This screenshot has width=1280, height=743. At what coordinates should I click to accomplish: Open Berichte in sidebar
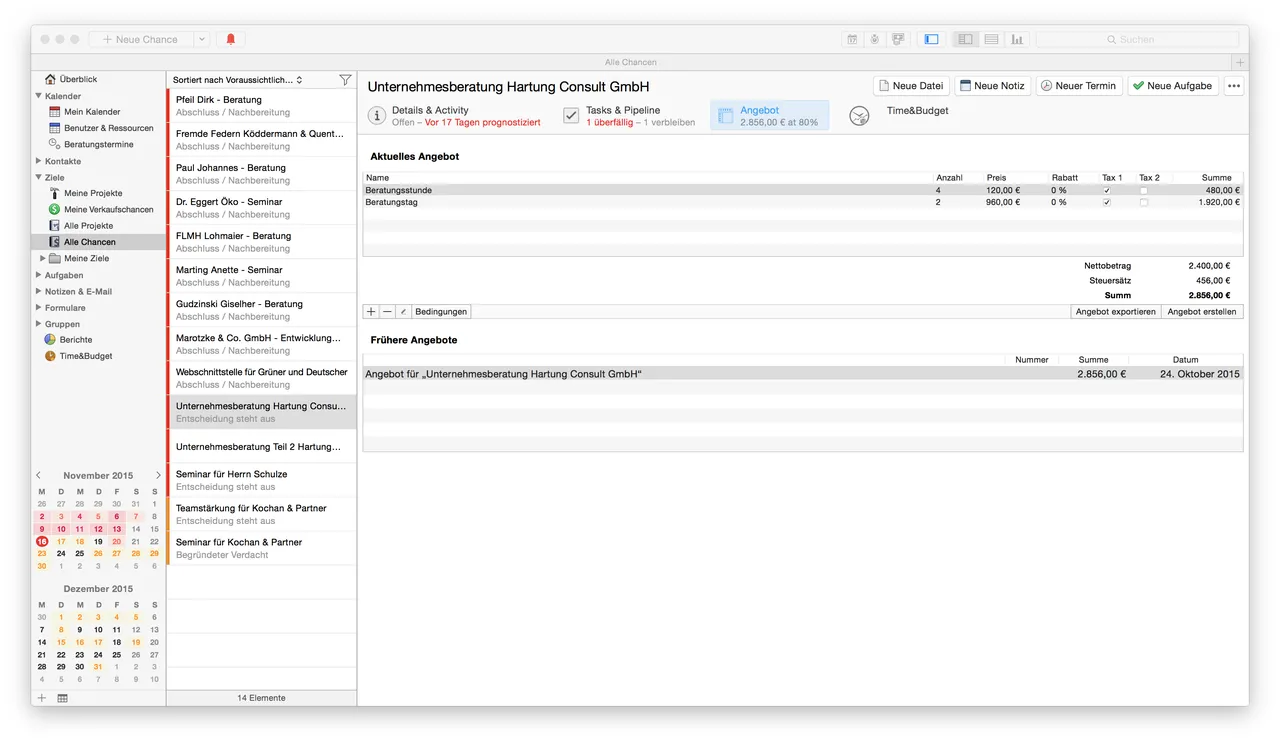[76, 340]
